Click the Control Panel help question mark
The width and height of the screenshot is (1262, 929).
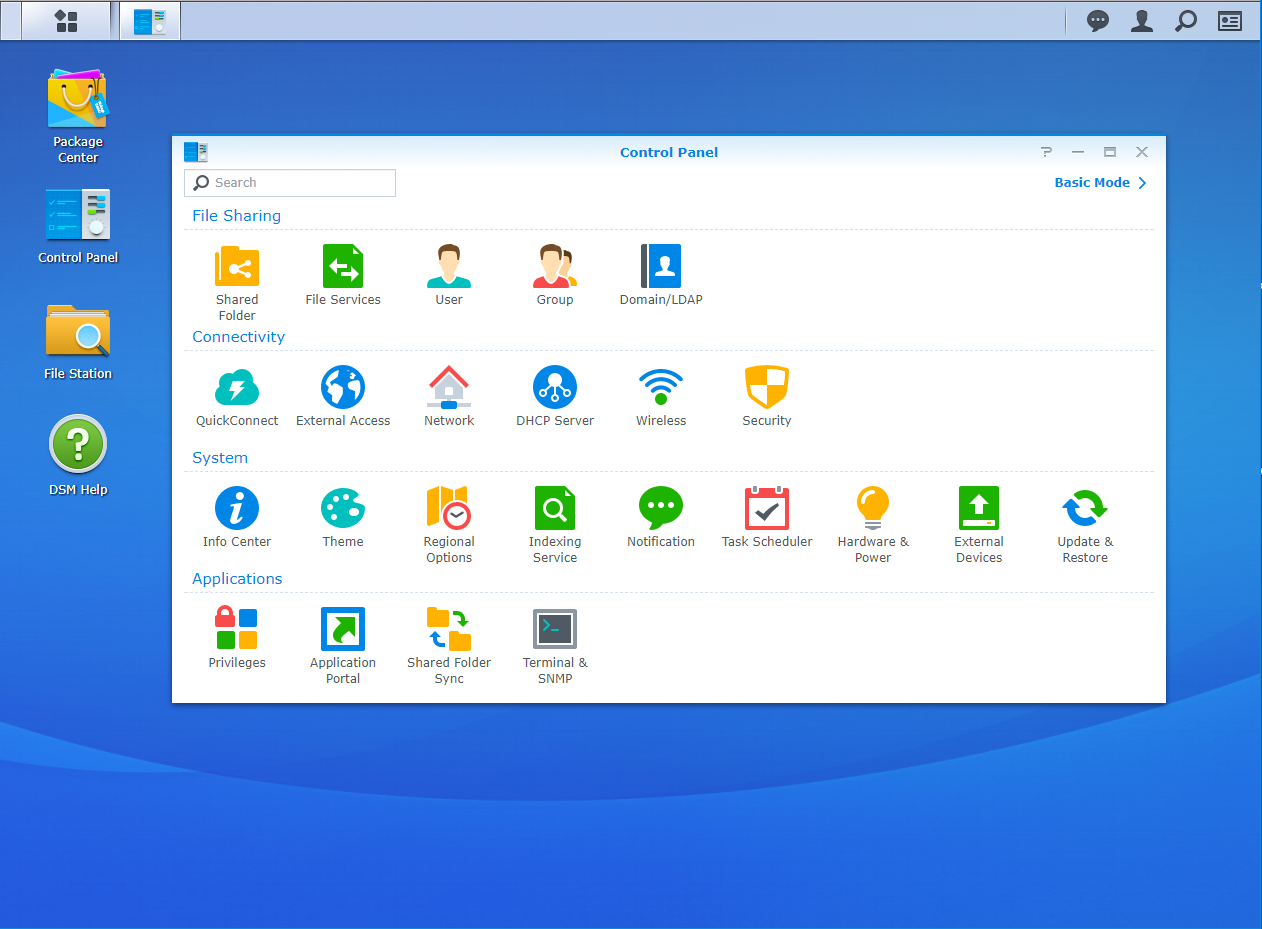(1046, 152)
